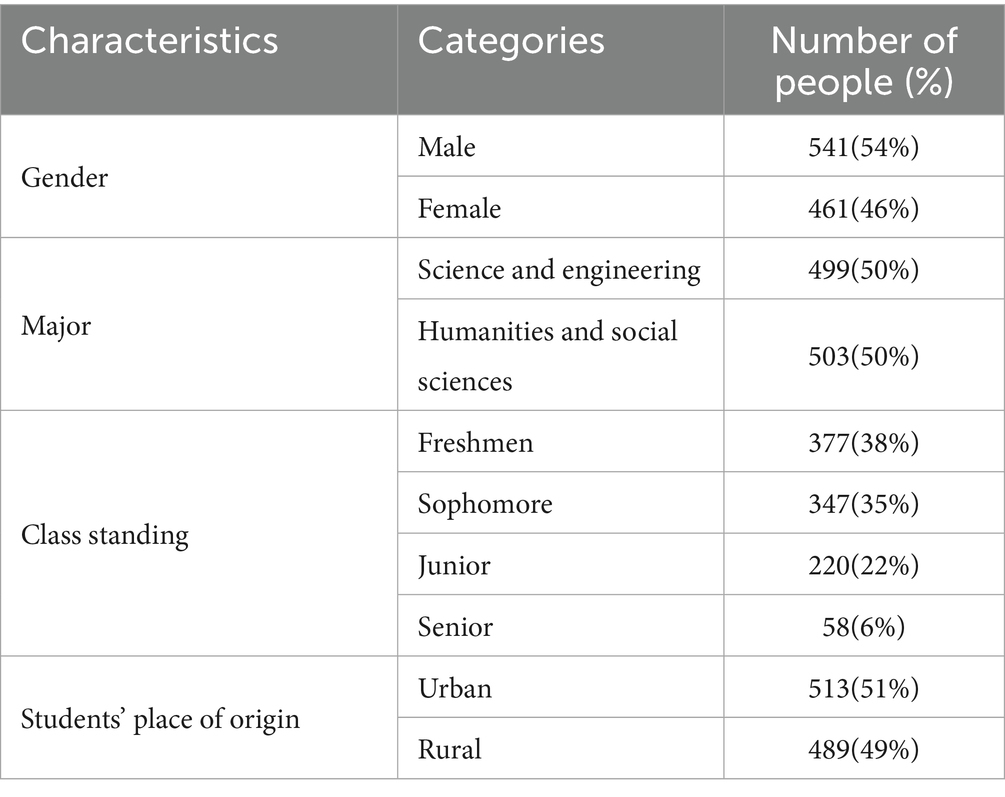This screenshot has height=797, width=1005.
Task: Click the 503(50%) value cell
Action: (x=864, y=356)
